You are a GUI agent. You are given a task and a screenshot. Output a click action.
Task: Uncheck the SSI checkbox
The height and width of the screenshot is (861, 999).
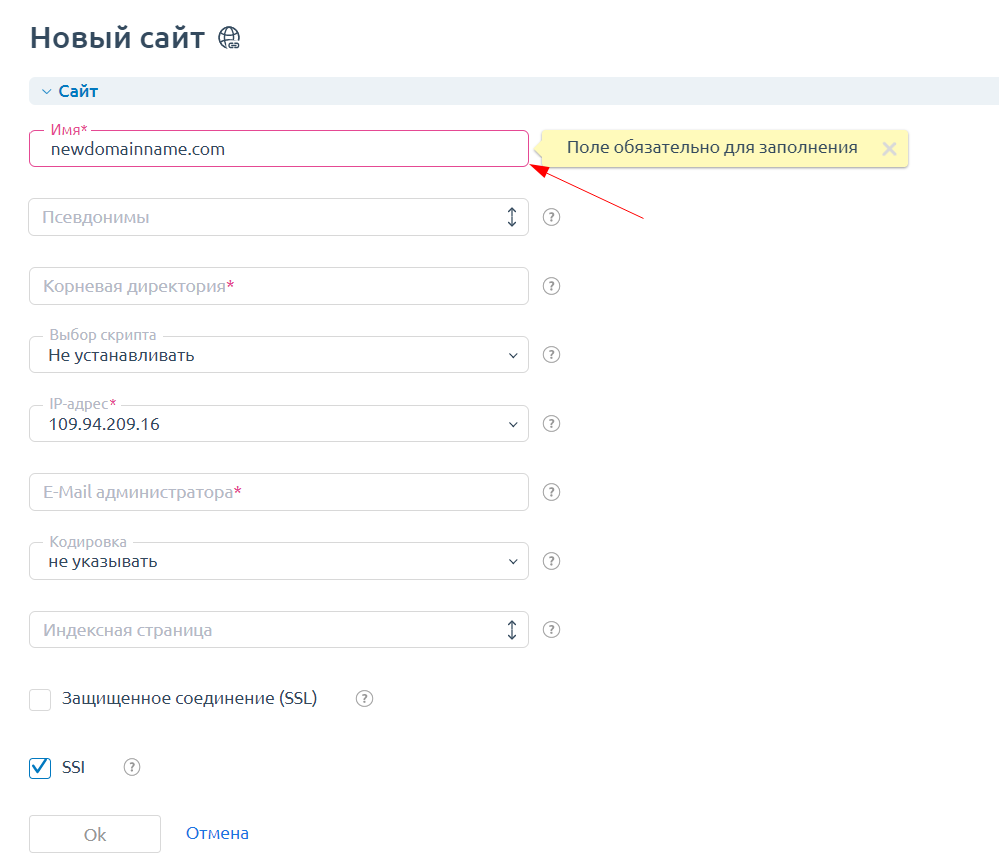[40, 768]
